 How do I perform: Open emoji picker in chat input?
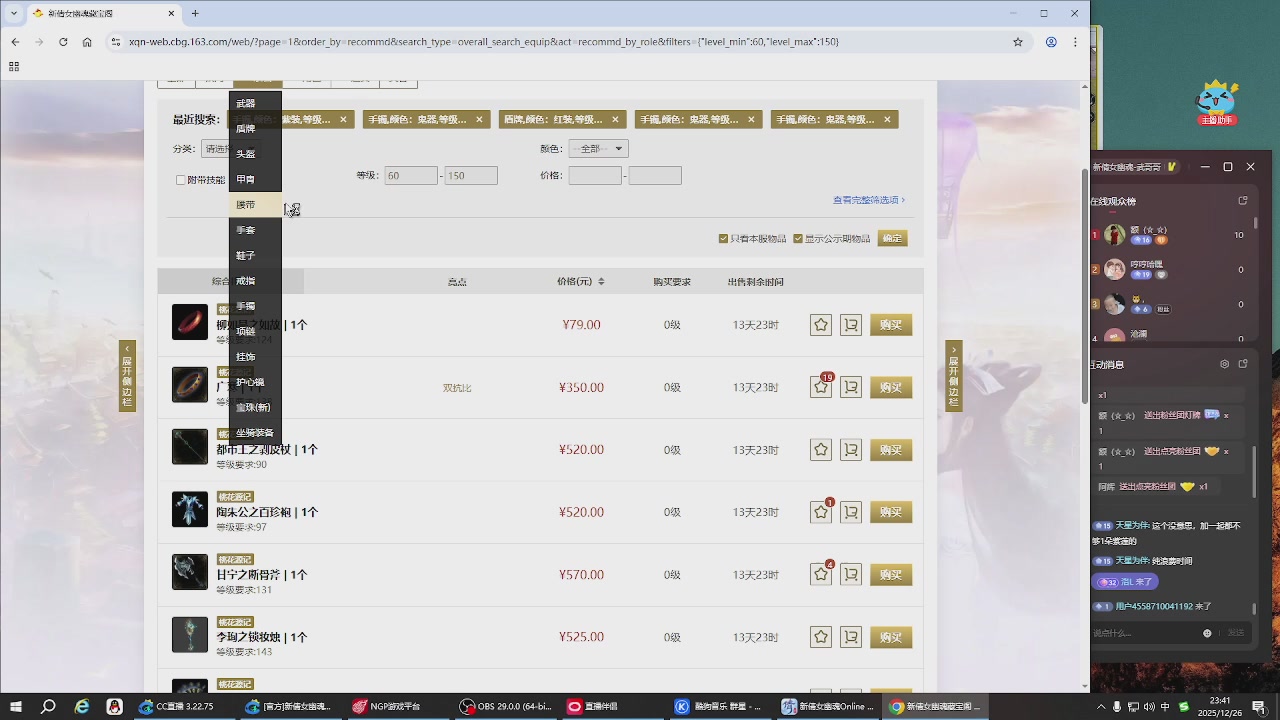click(x=1207, y=633)
